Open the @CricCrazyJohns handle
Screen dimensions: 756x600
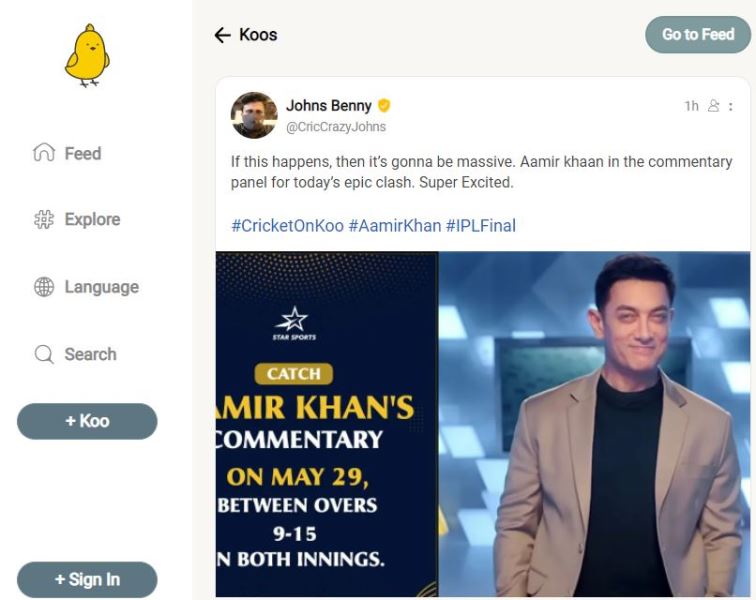[336, 127]
